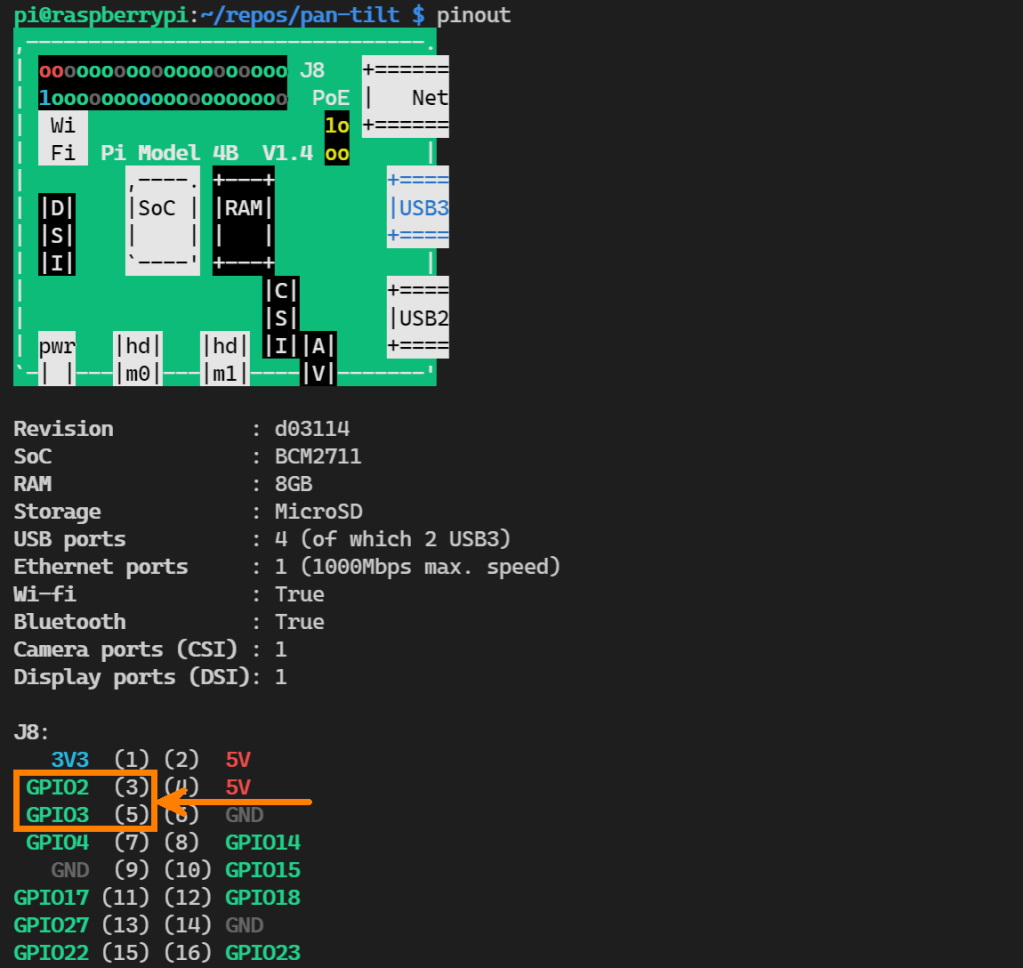Image resolution: width=1023 pixels, height=968 pixels.
Task: Click the orange arrow pointing at pins
Action: pos(240,801)
